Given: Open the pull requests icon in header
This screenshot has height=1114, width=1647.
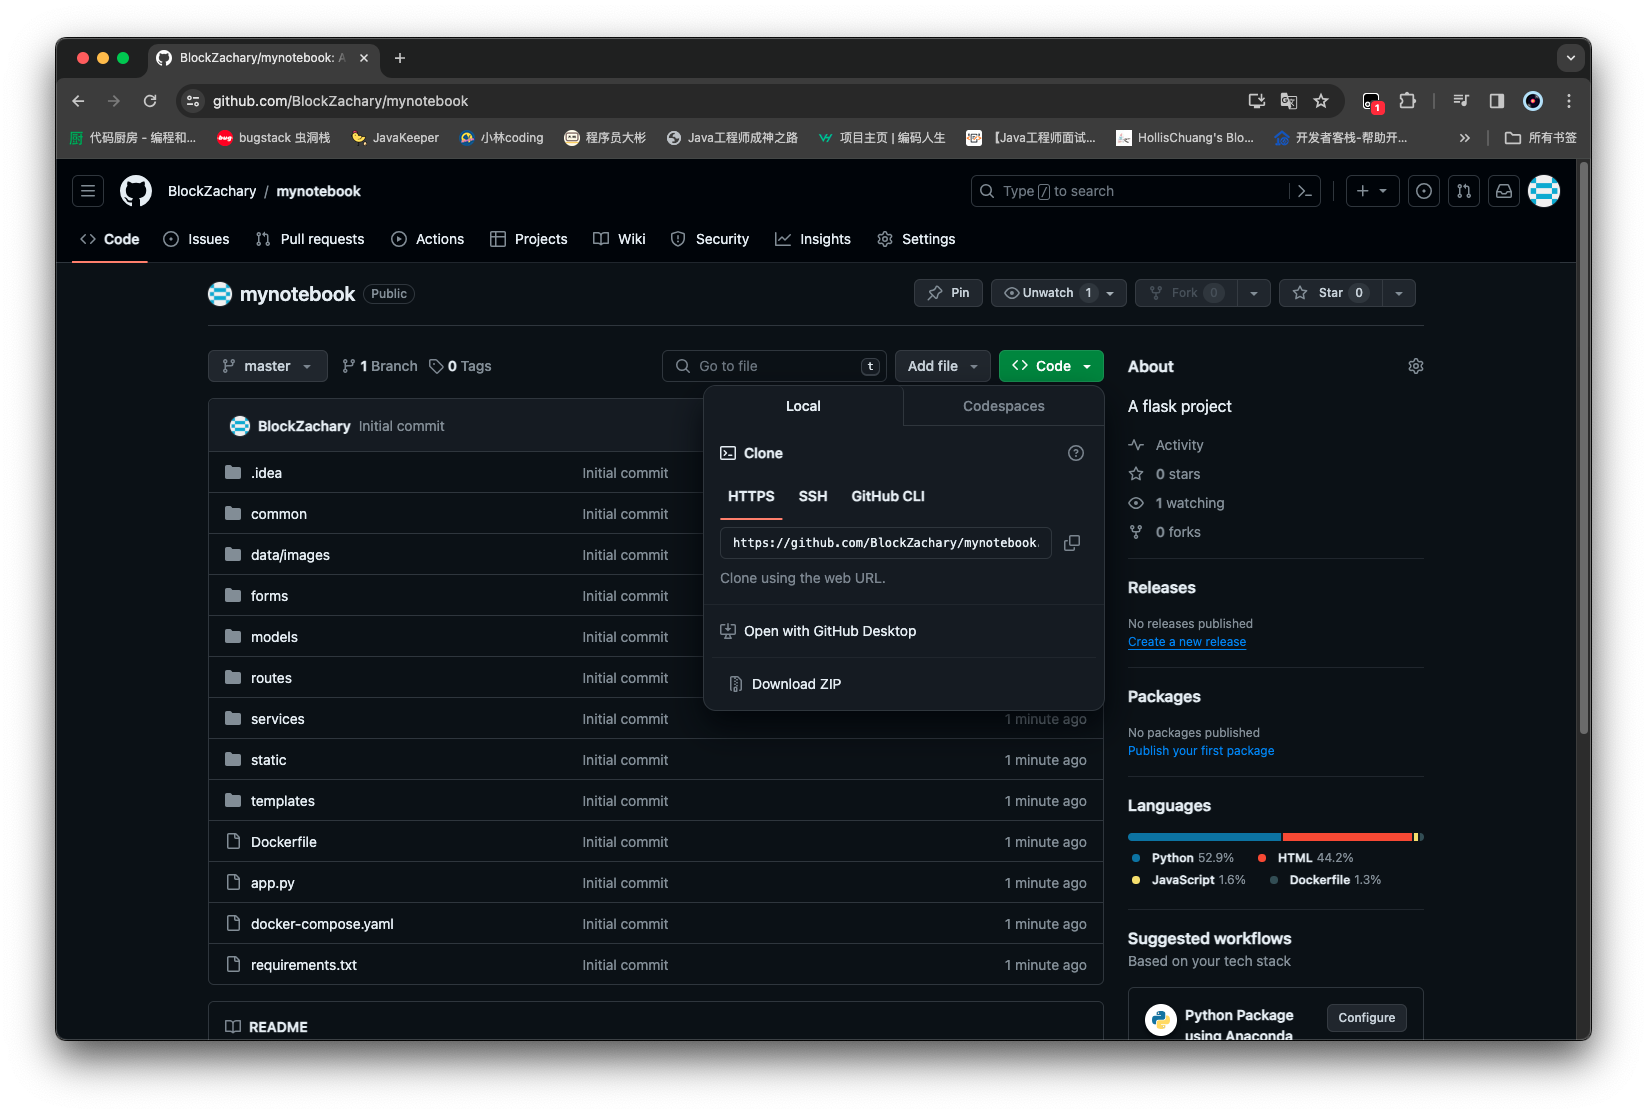Looking at the screenshot, I should (x=1464, y=191).
